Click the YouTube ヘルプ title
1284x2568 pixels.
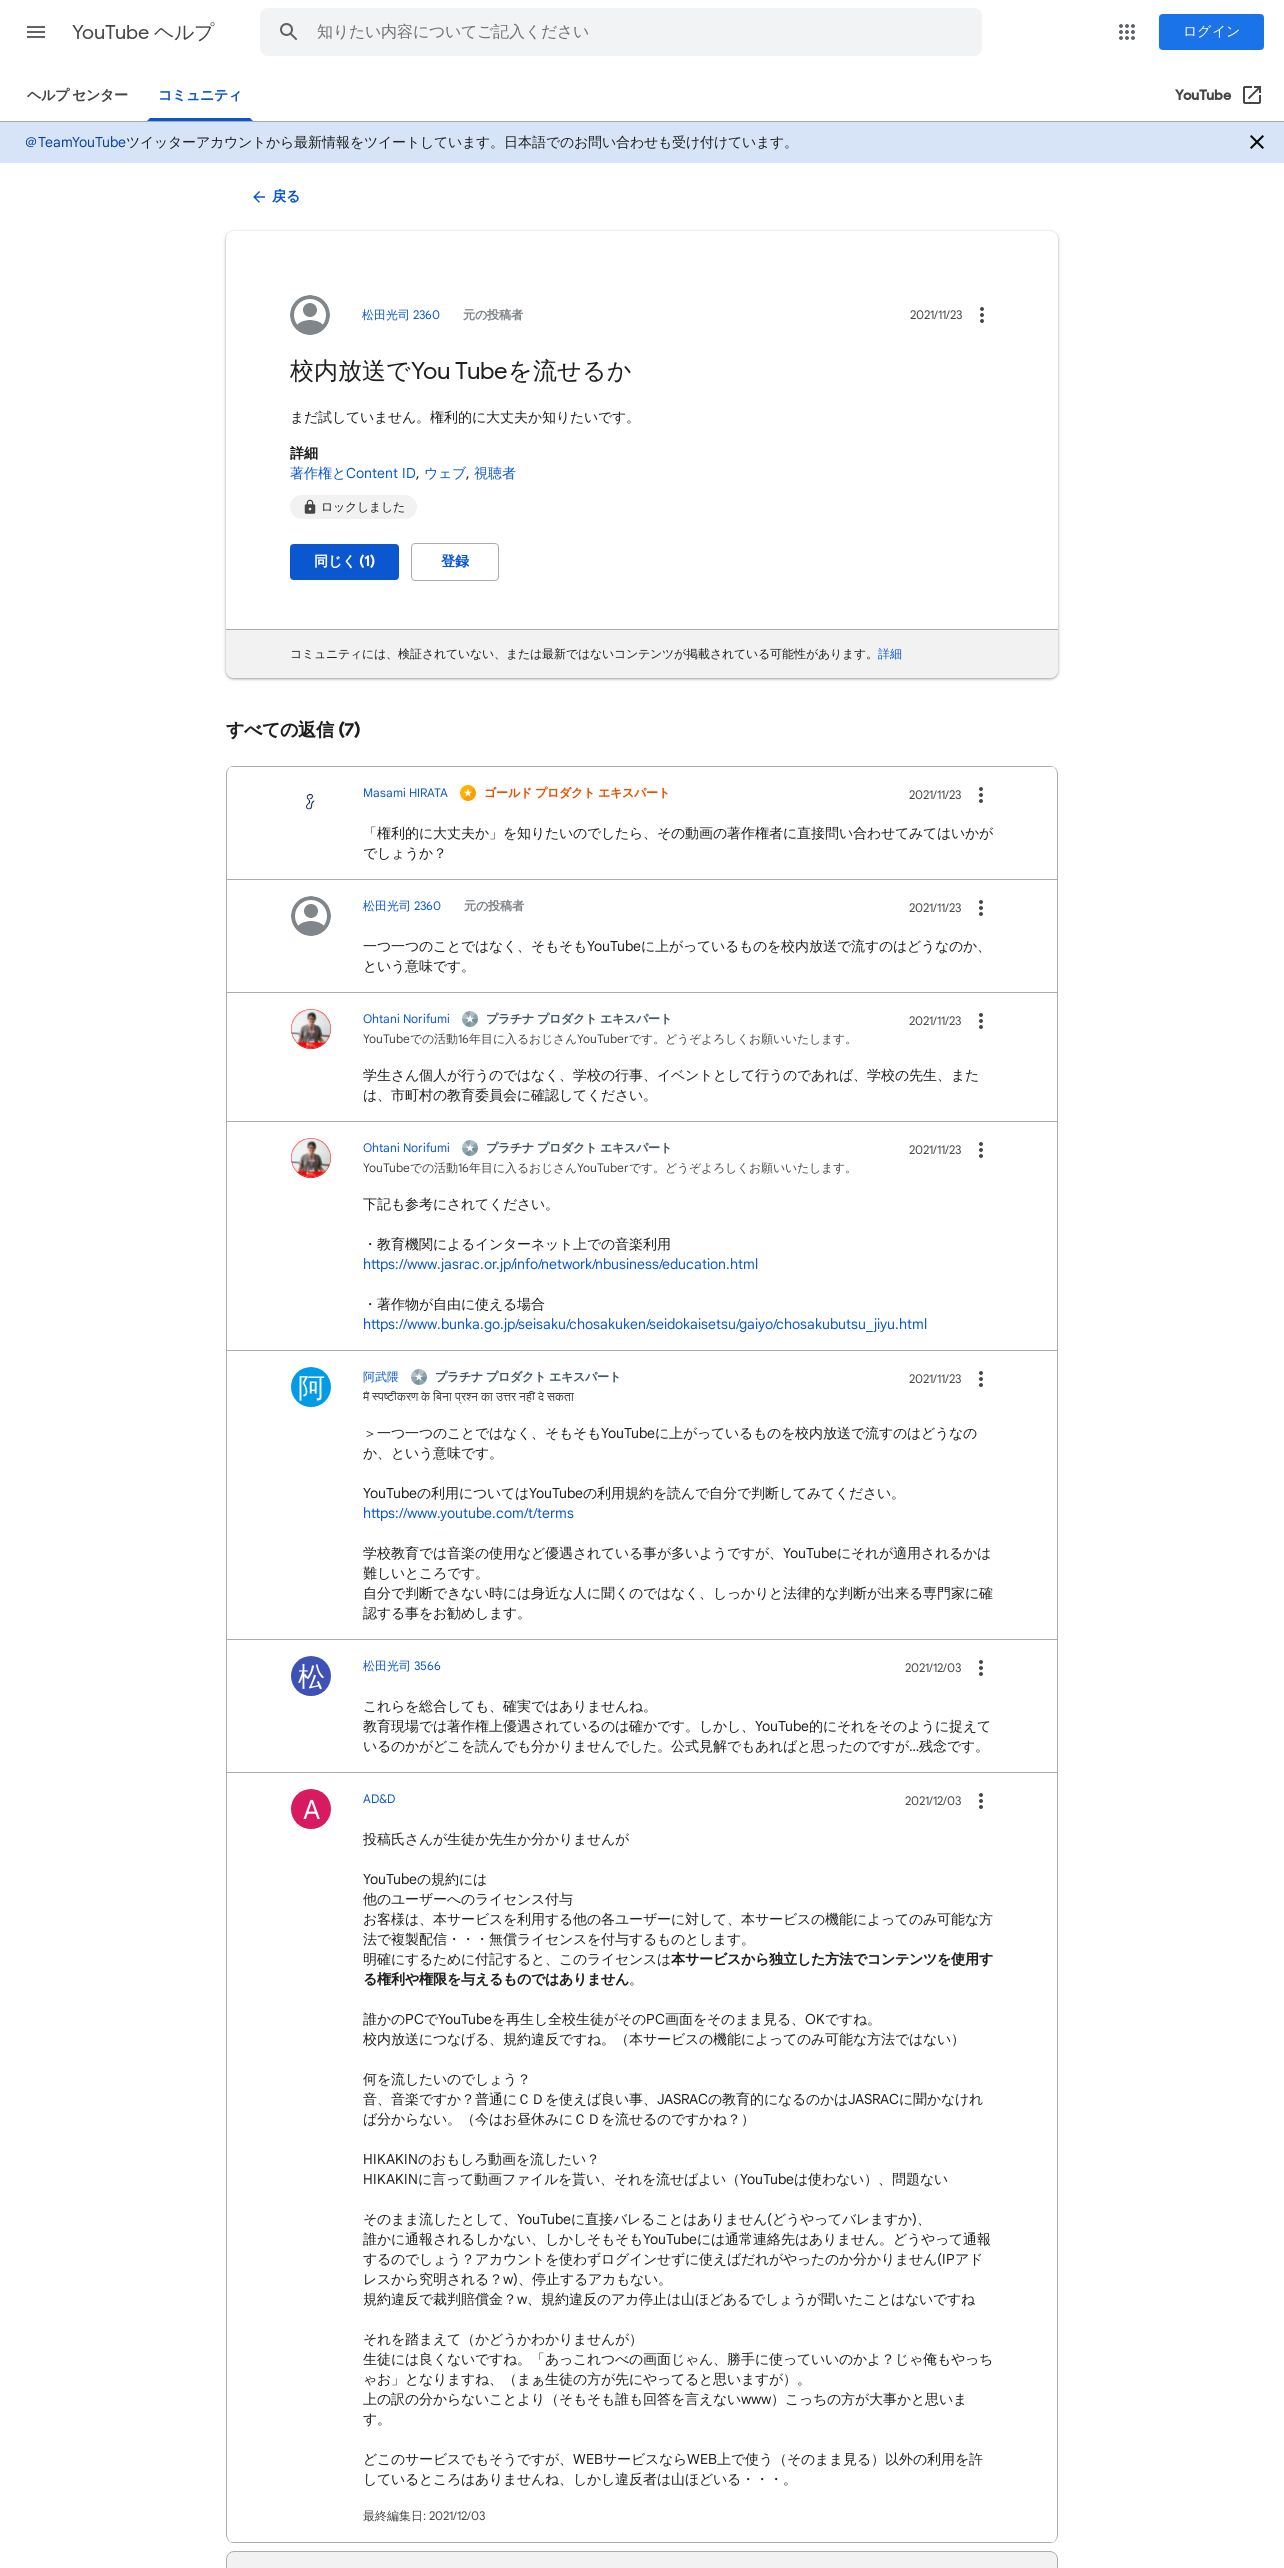point(143,32)
